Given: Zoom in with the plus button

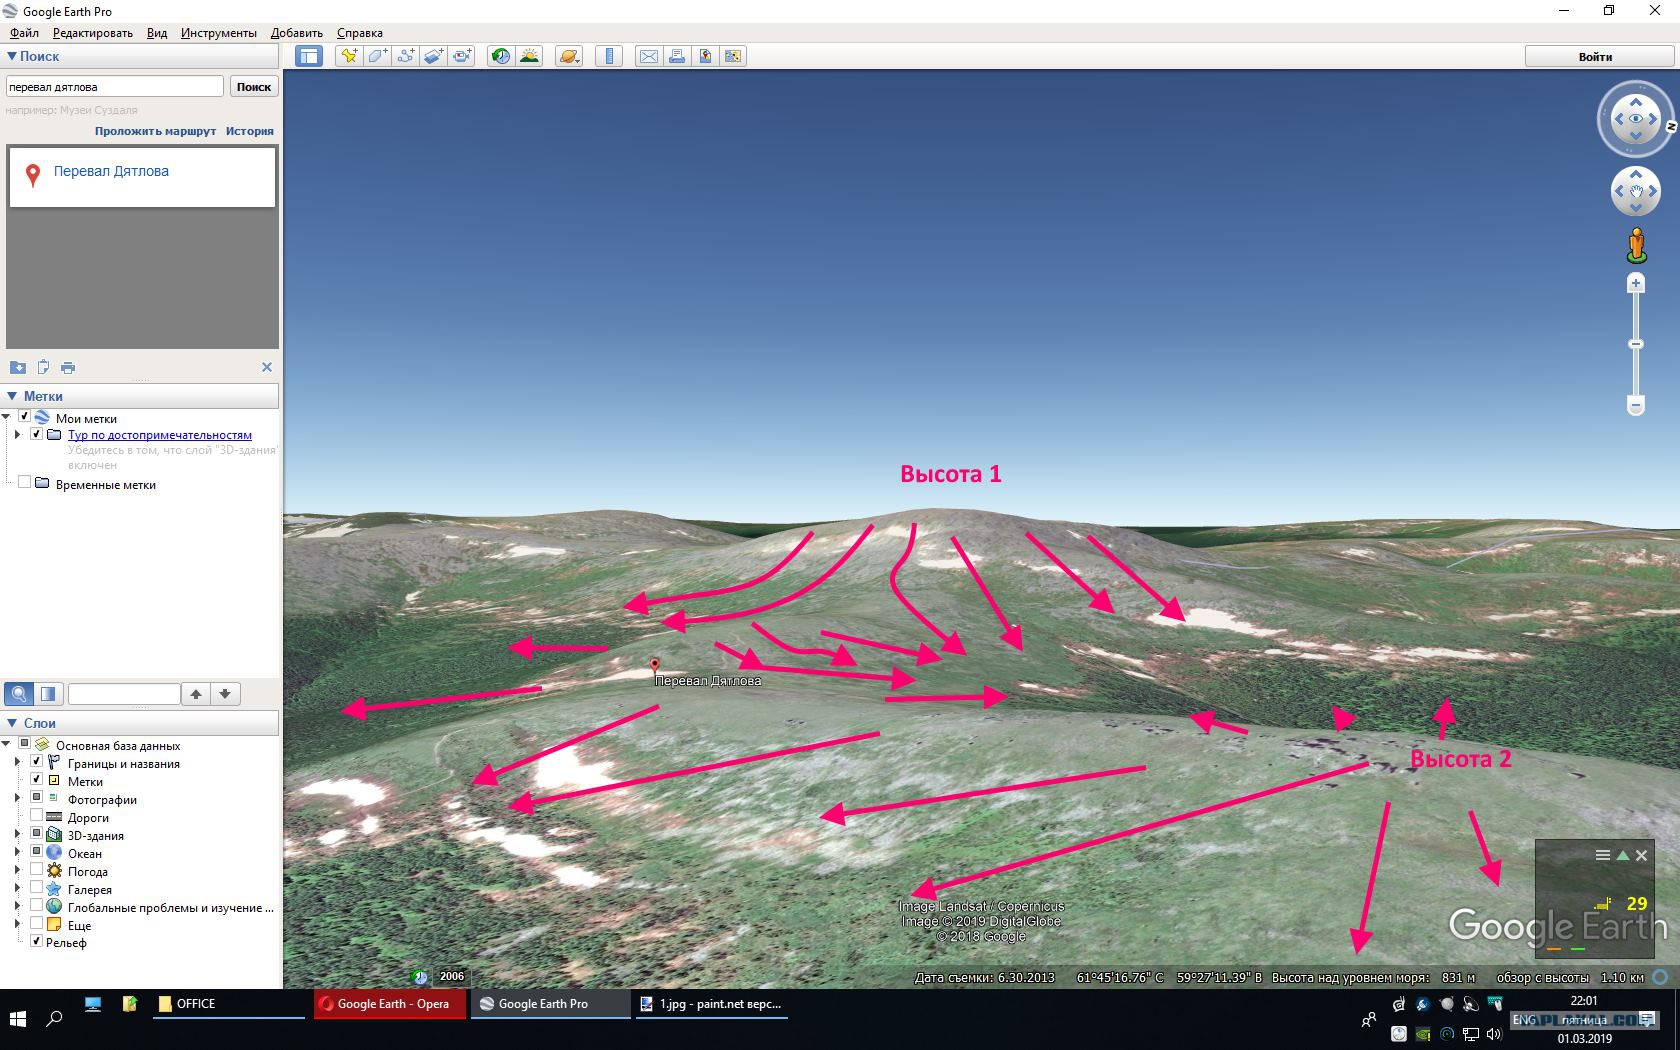Looking at the screenshot, I should click(1636, 284).
